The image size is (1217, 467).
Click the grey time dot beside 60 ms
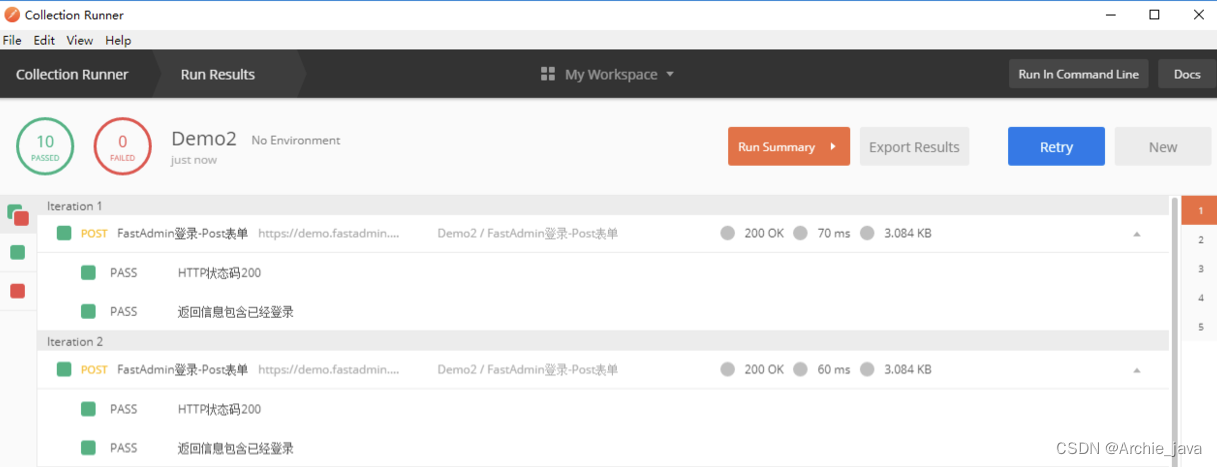coord(801,369)
